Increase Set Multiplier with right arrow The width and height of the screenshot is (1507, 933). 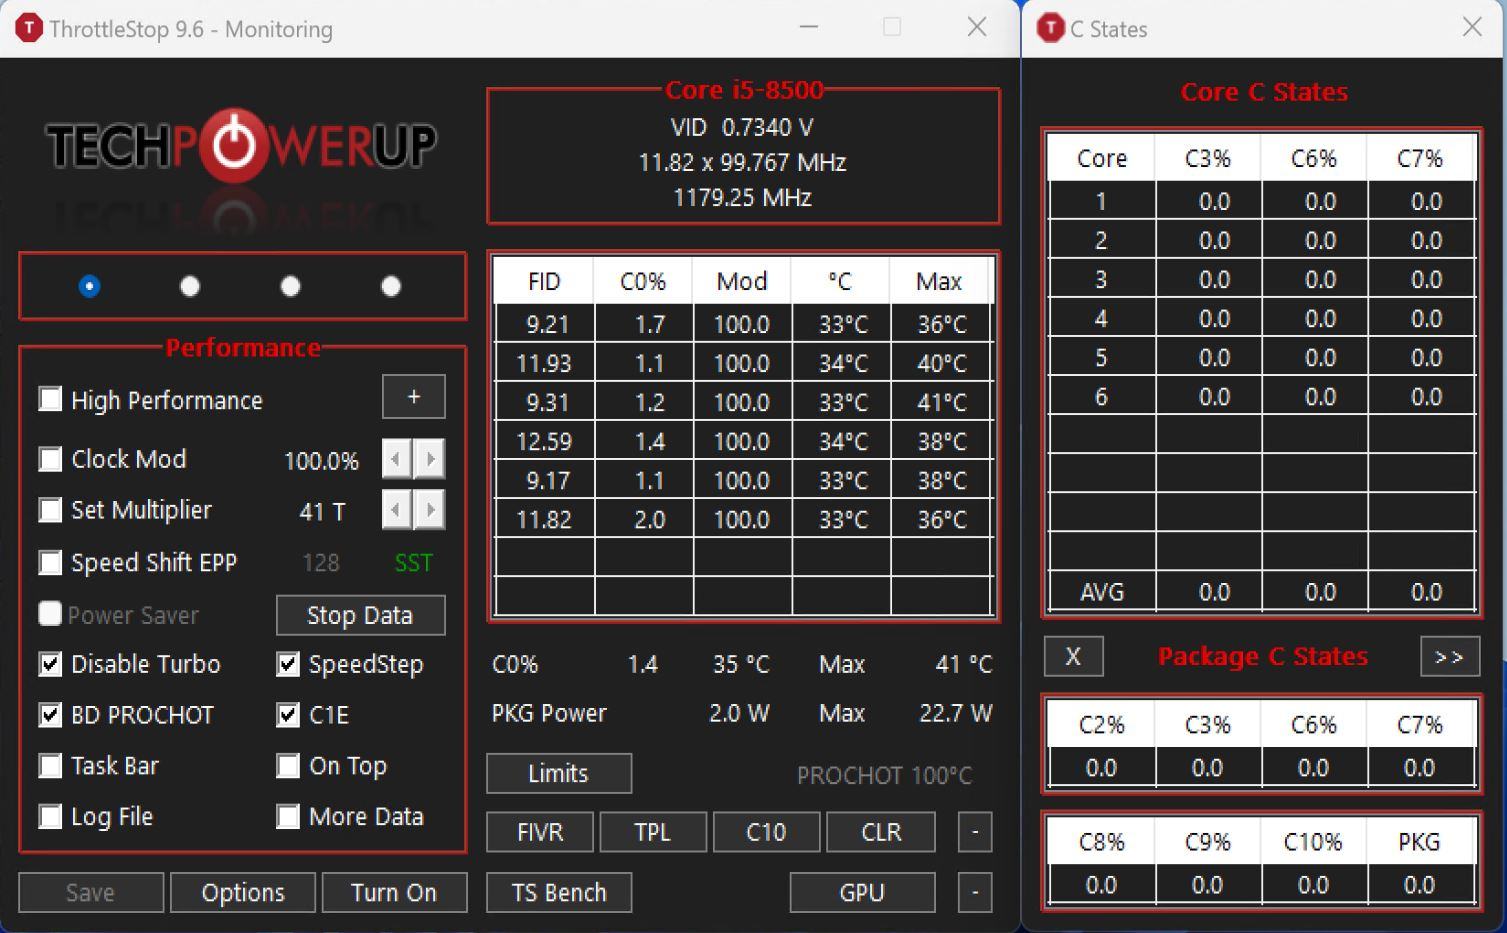click(x=430, y=510)
